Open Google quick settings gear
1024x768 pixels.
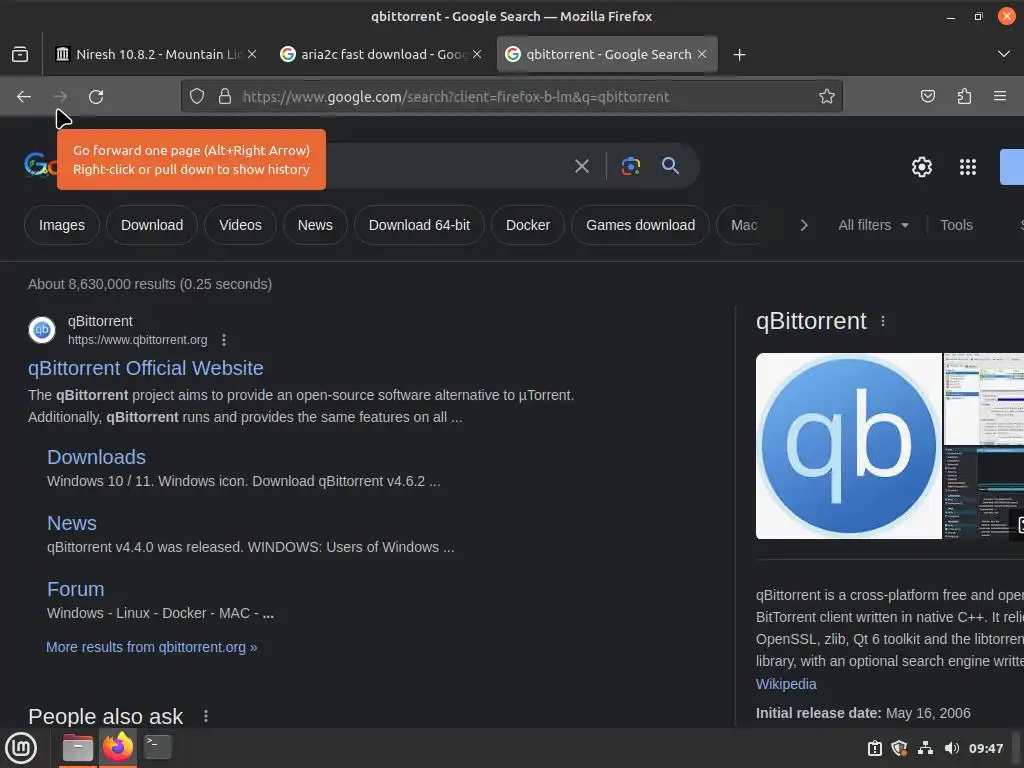click(x=921, y=167)
